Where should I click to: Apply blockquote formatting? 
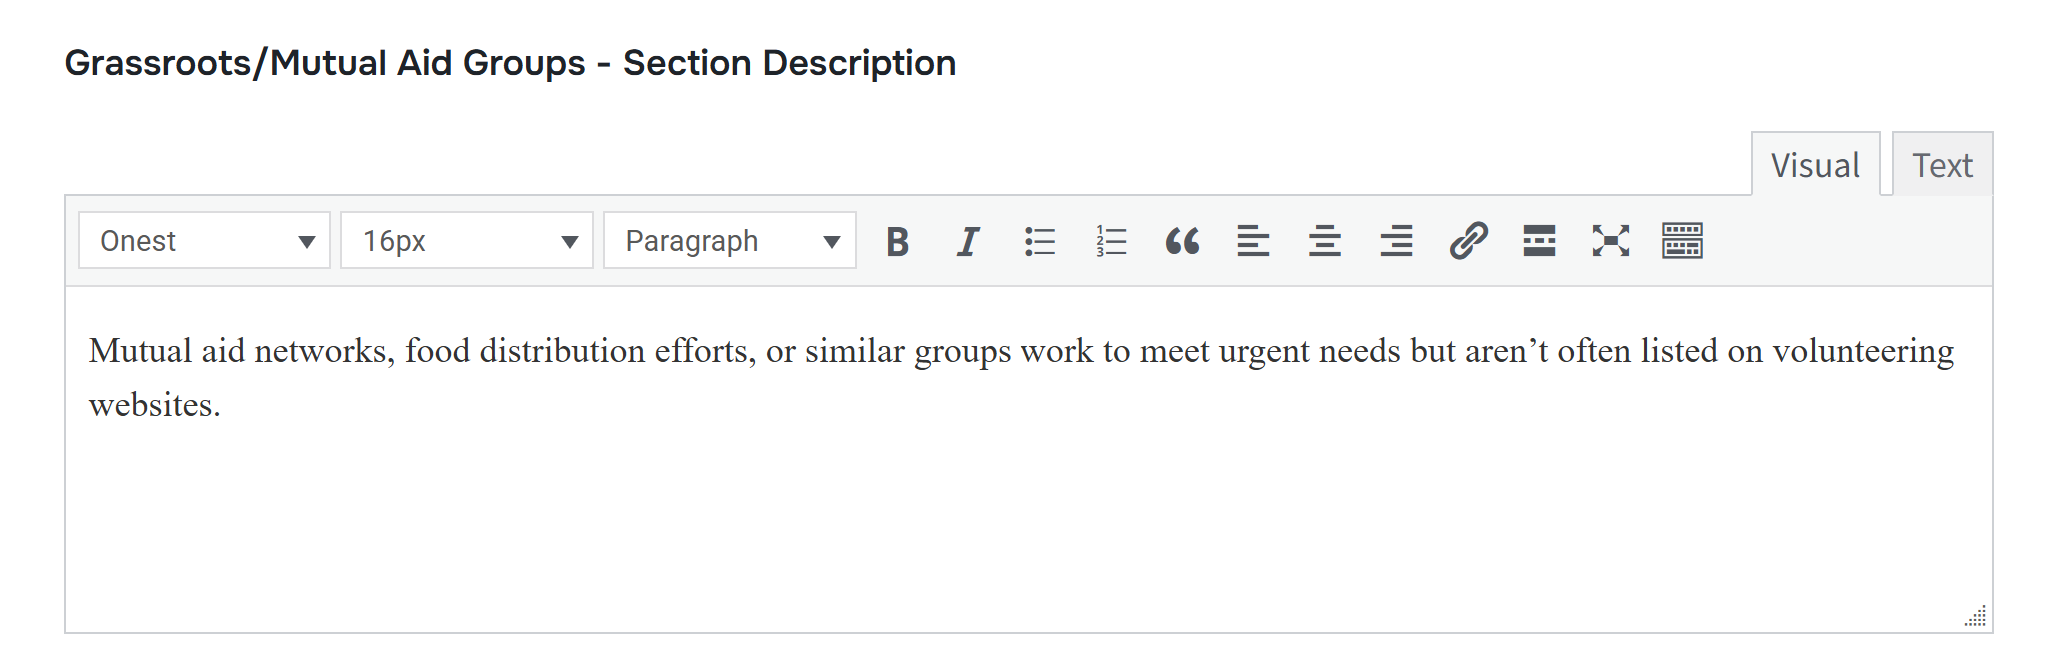(1182, 241)
